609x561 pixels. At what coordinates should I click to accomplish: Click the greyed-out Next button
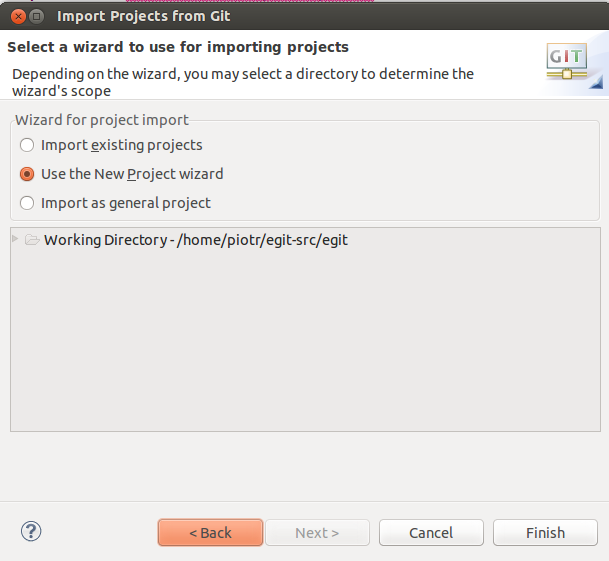tap(316, 532)
